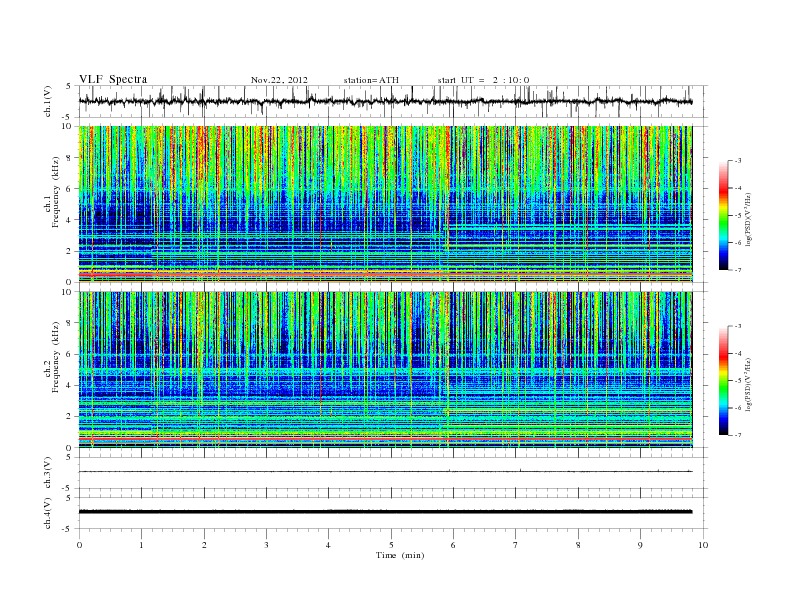This screenshot has width=792, height=612.
Task: Click the "0" tick on the time axis
Action: [79, 545]
